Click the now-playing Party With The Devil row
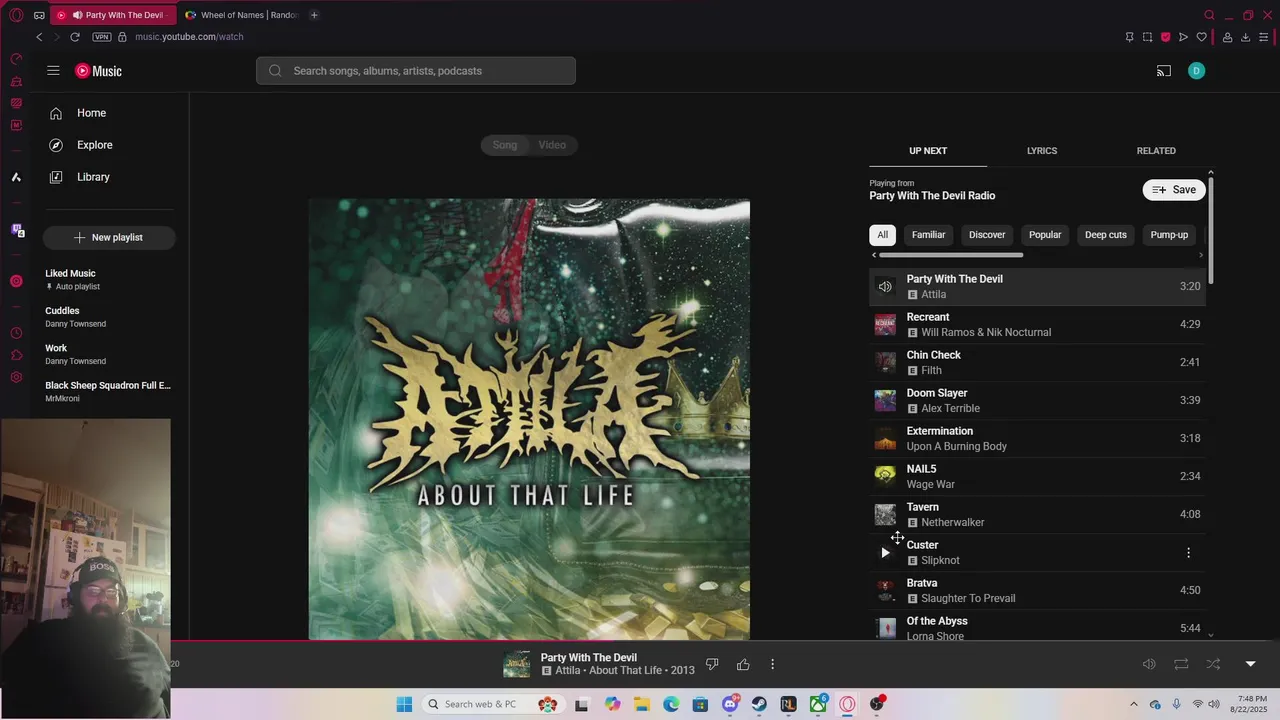The width and height of the screenshot is (1280, 720). coord(1037,286)
